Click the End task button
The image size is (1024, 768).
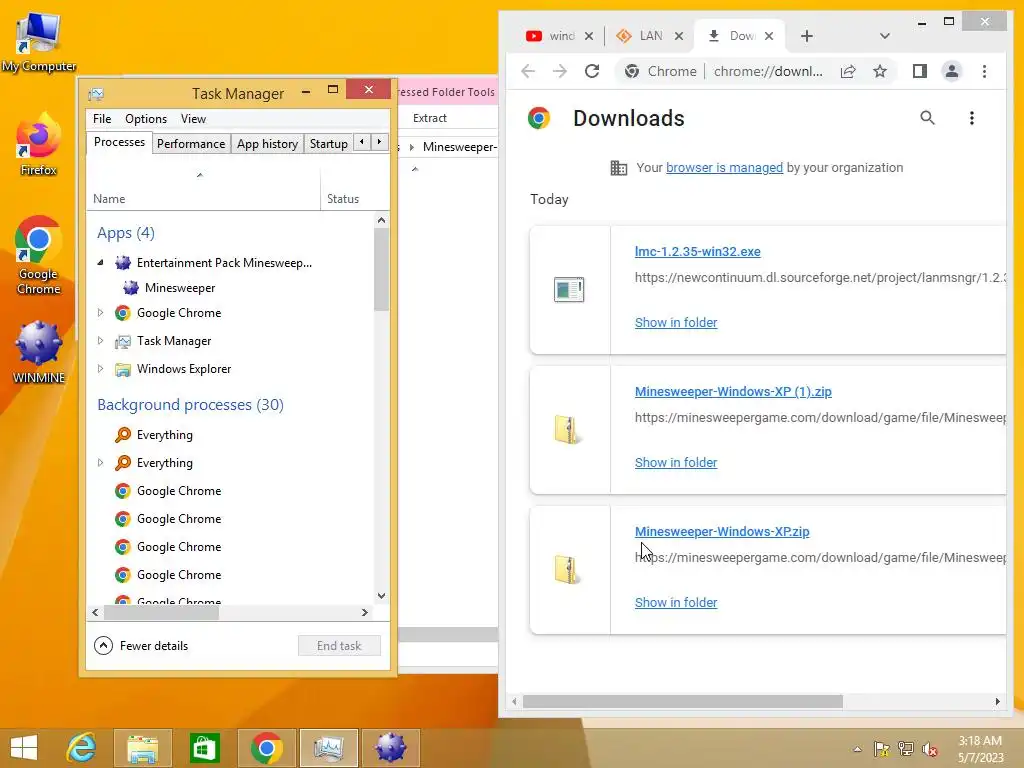click(x=339, y=646)
